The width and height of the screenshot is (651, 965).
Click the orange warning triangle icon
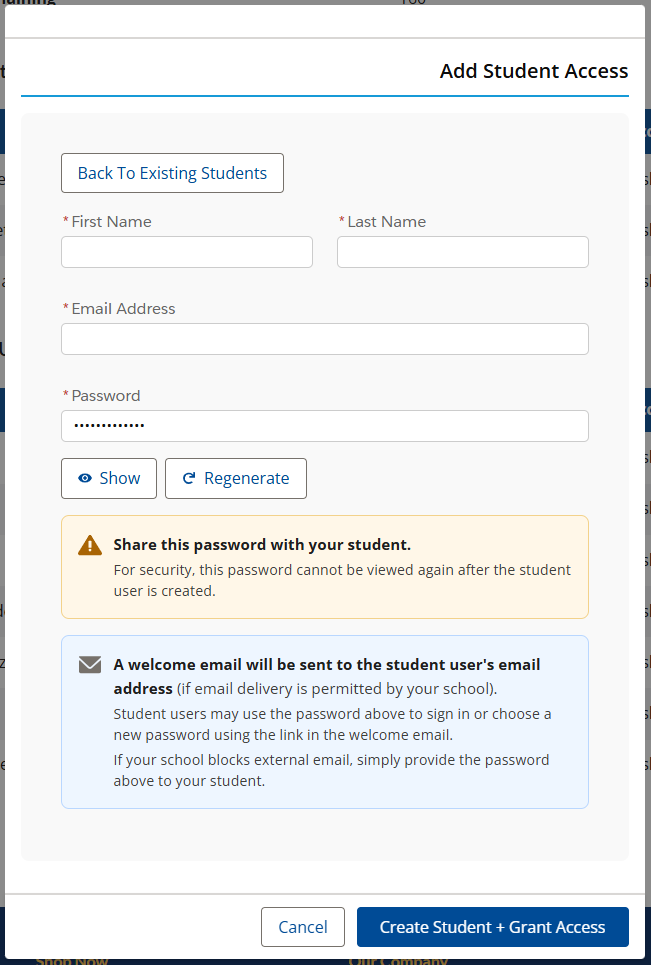[90, 545]
